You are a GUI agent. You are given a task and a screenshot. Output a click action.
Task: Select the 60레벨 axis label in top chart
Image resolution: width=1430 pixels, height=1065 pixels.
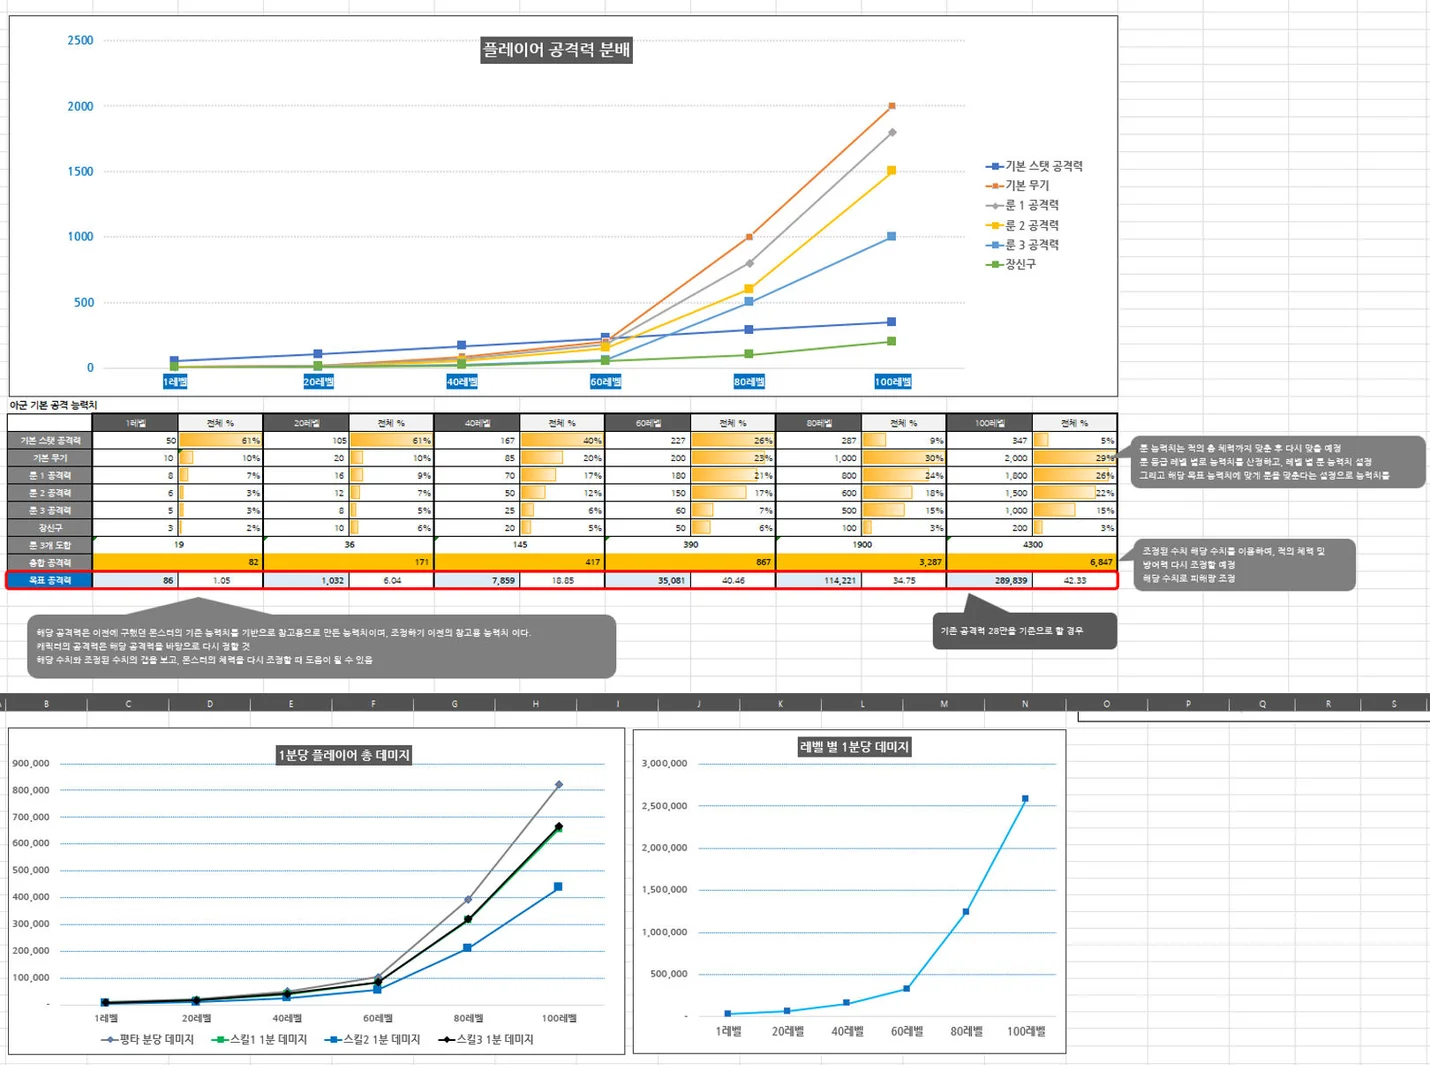(605, 382)
